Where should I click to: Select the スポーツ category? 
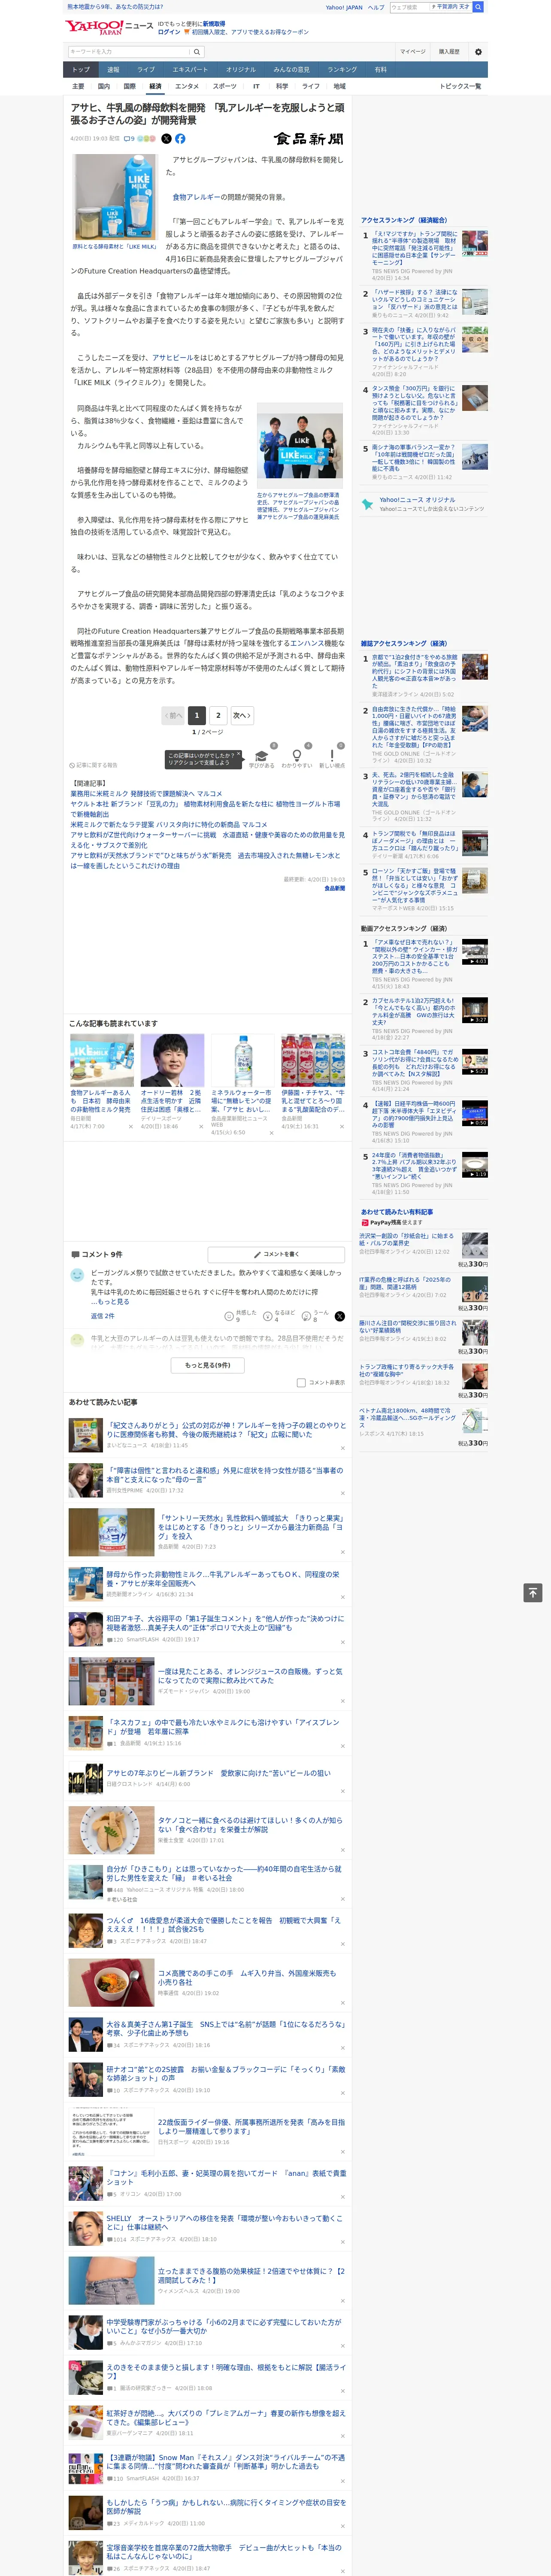(x=225, y=86)
